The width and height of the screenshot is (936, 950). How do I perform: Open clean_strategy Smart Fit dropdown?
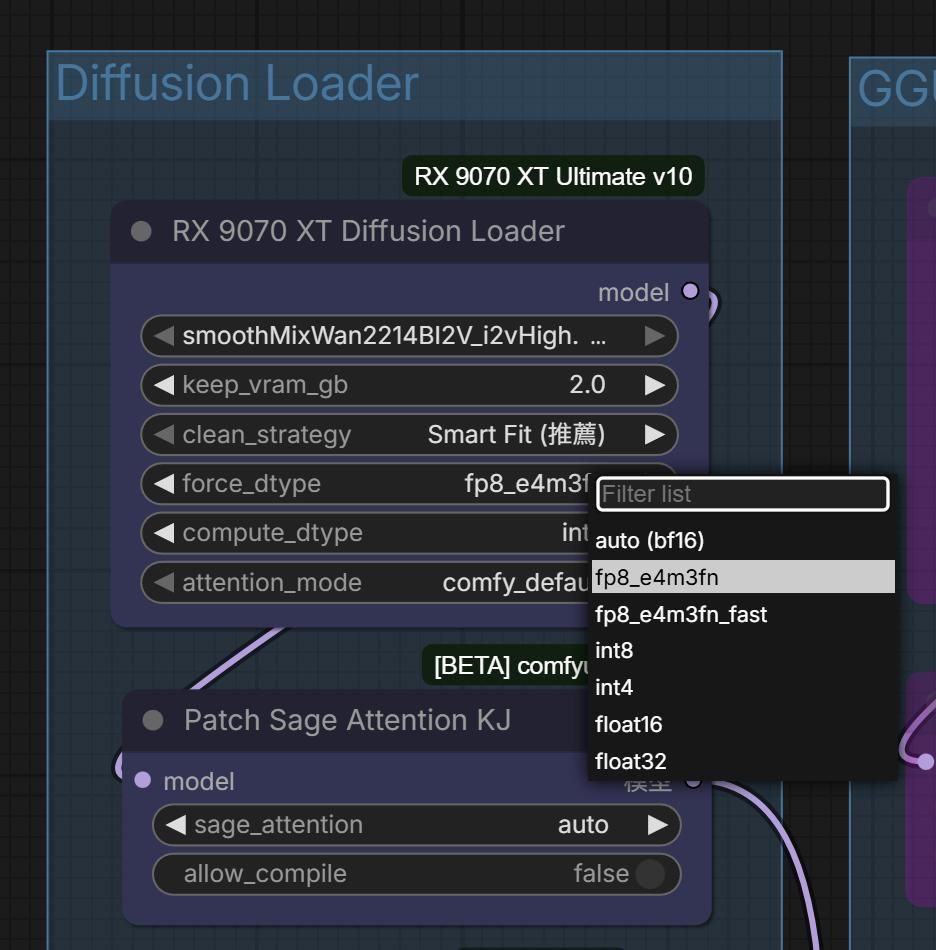tap(409, 434)
